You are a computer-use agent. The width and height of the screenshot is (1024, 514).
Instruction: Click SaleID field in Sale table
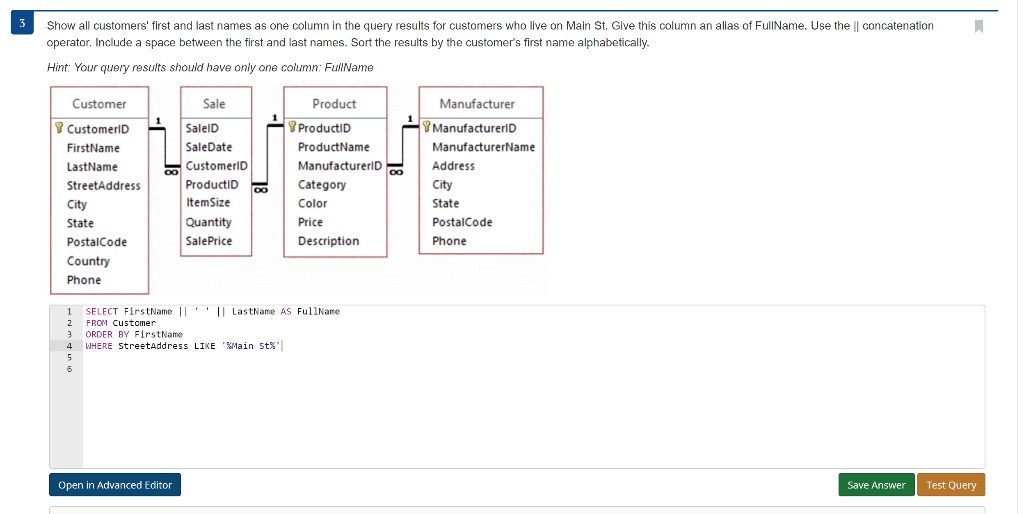(x=202, y=128)
